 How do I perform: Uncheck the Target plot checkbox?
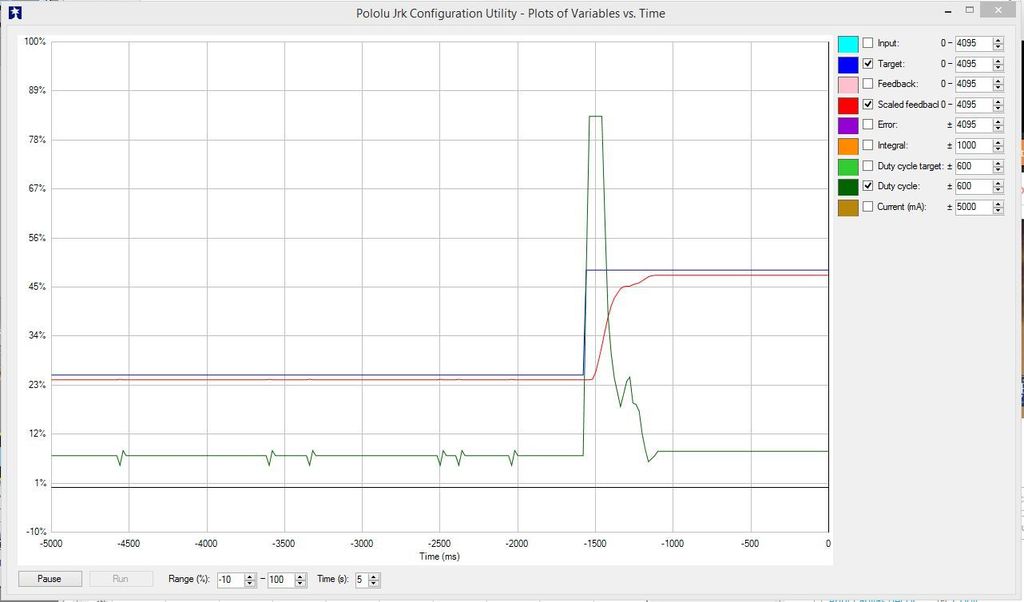click(x=868, y=63)
